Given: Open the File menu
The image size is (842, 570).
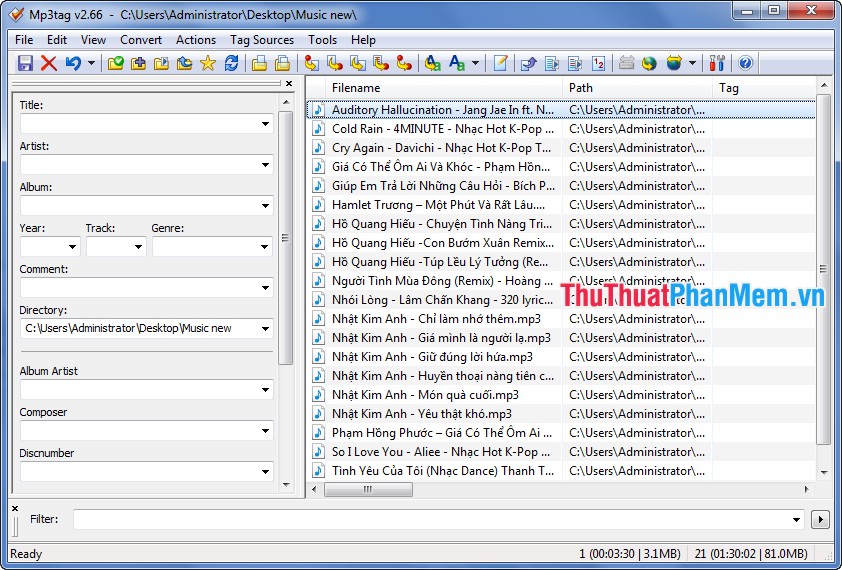Looking at the screenshot, I should pyautogui.click(x=24, y=40).
